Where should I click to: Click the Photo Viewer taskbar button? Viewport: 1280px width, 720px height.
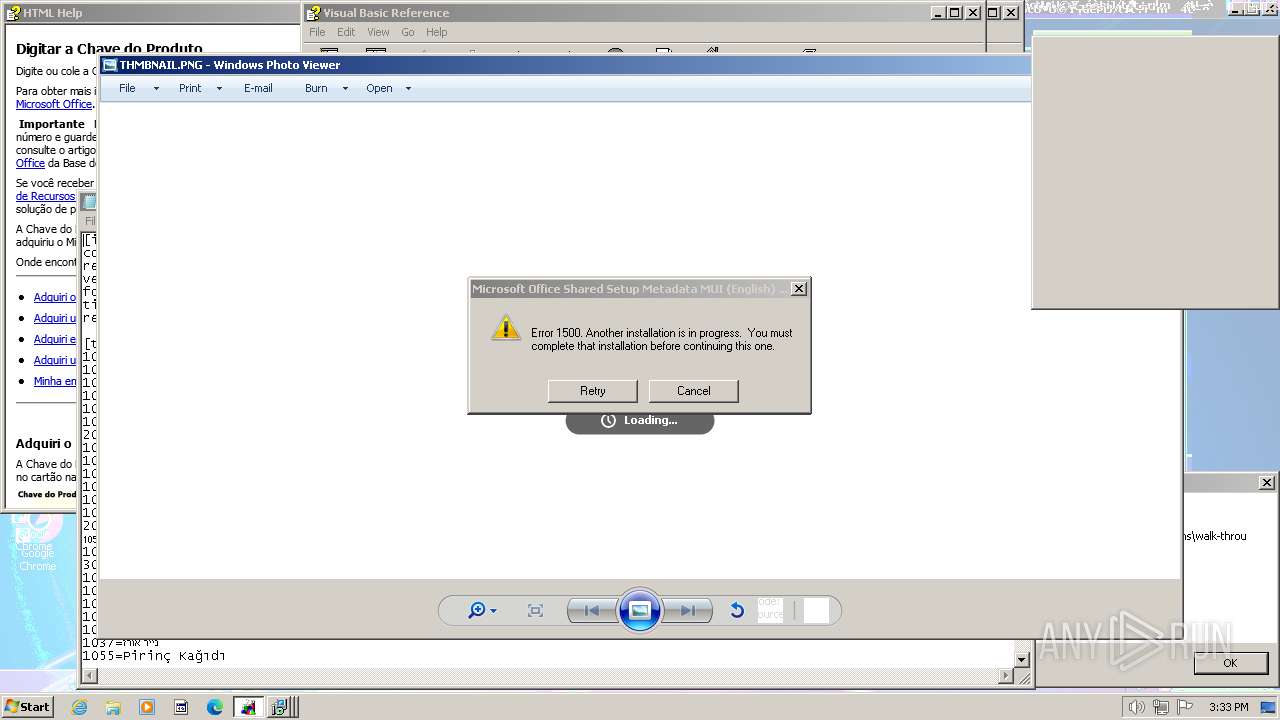pos(248,707)
